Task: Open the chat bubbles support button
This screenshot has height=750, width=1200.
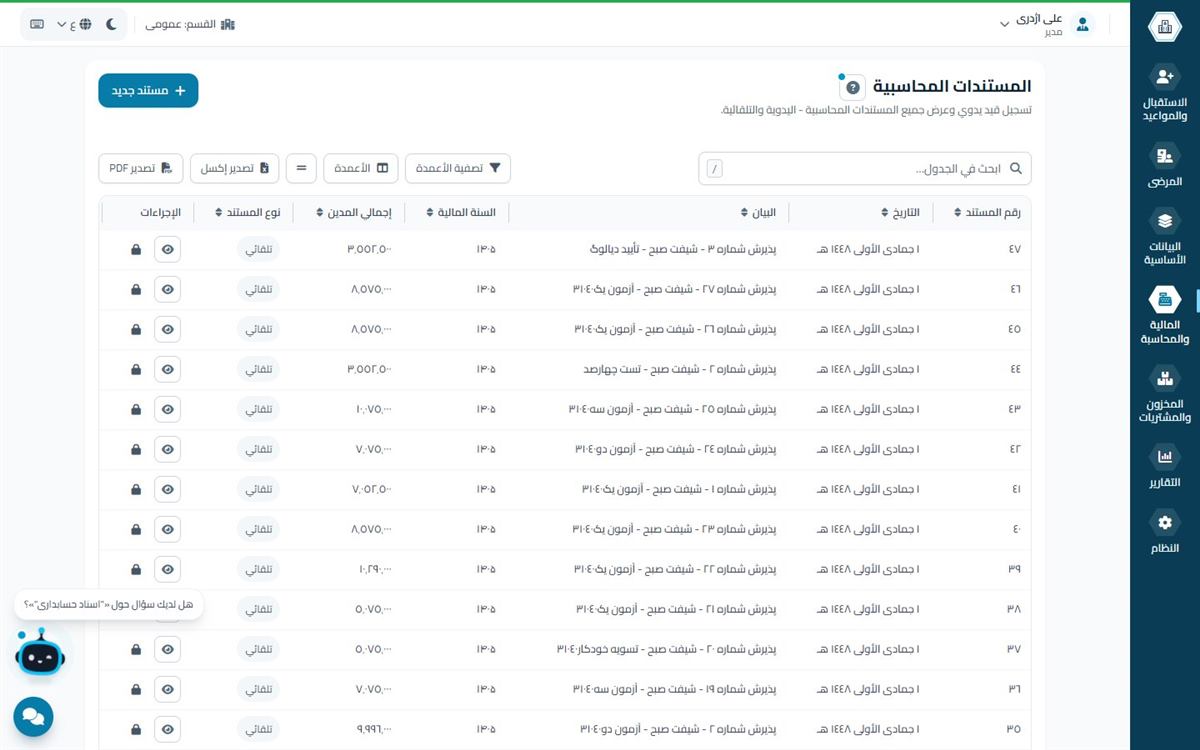Action: (33, 716)
